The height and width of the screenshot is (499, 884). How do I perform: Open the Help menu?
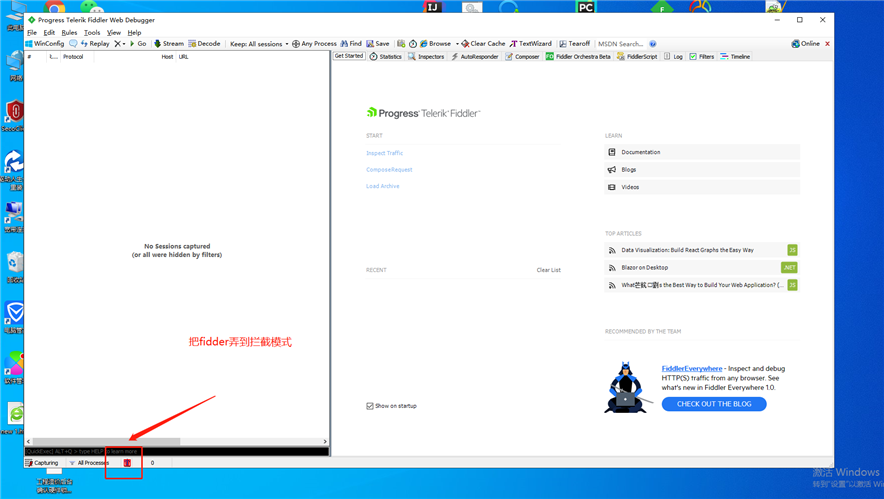tap(134, 32)
